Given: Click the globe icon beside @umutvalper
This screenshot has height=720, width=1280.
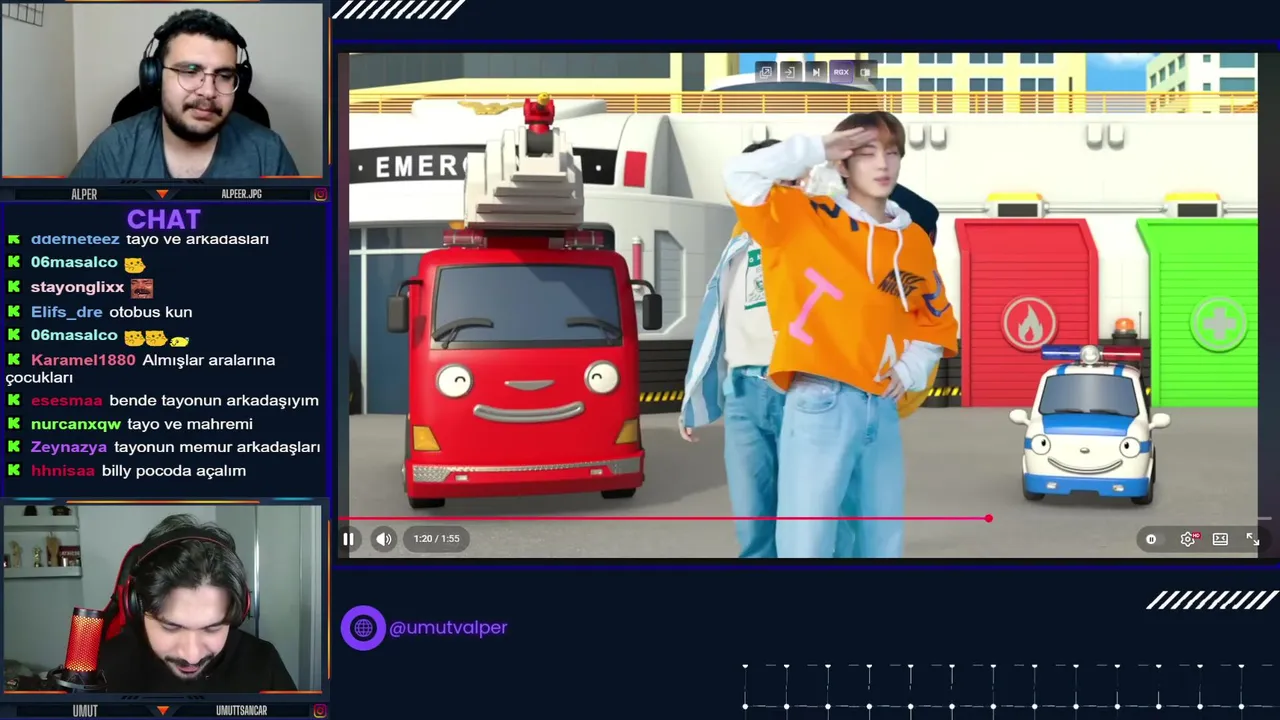Looking at the screenshot, I should (x=363, y=628).
